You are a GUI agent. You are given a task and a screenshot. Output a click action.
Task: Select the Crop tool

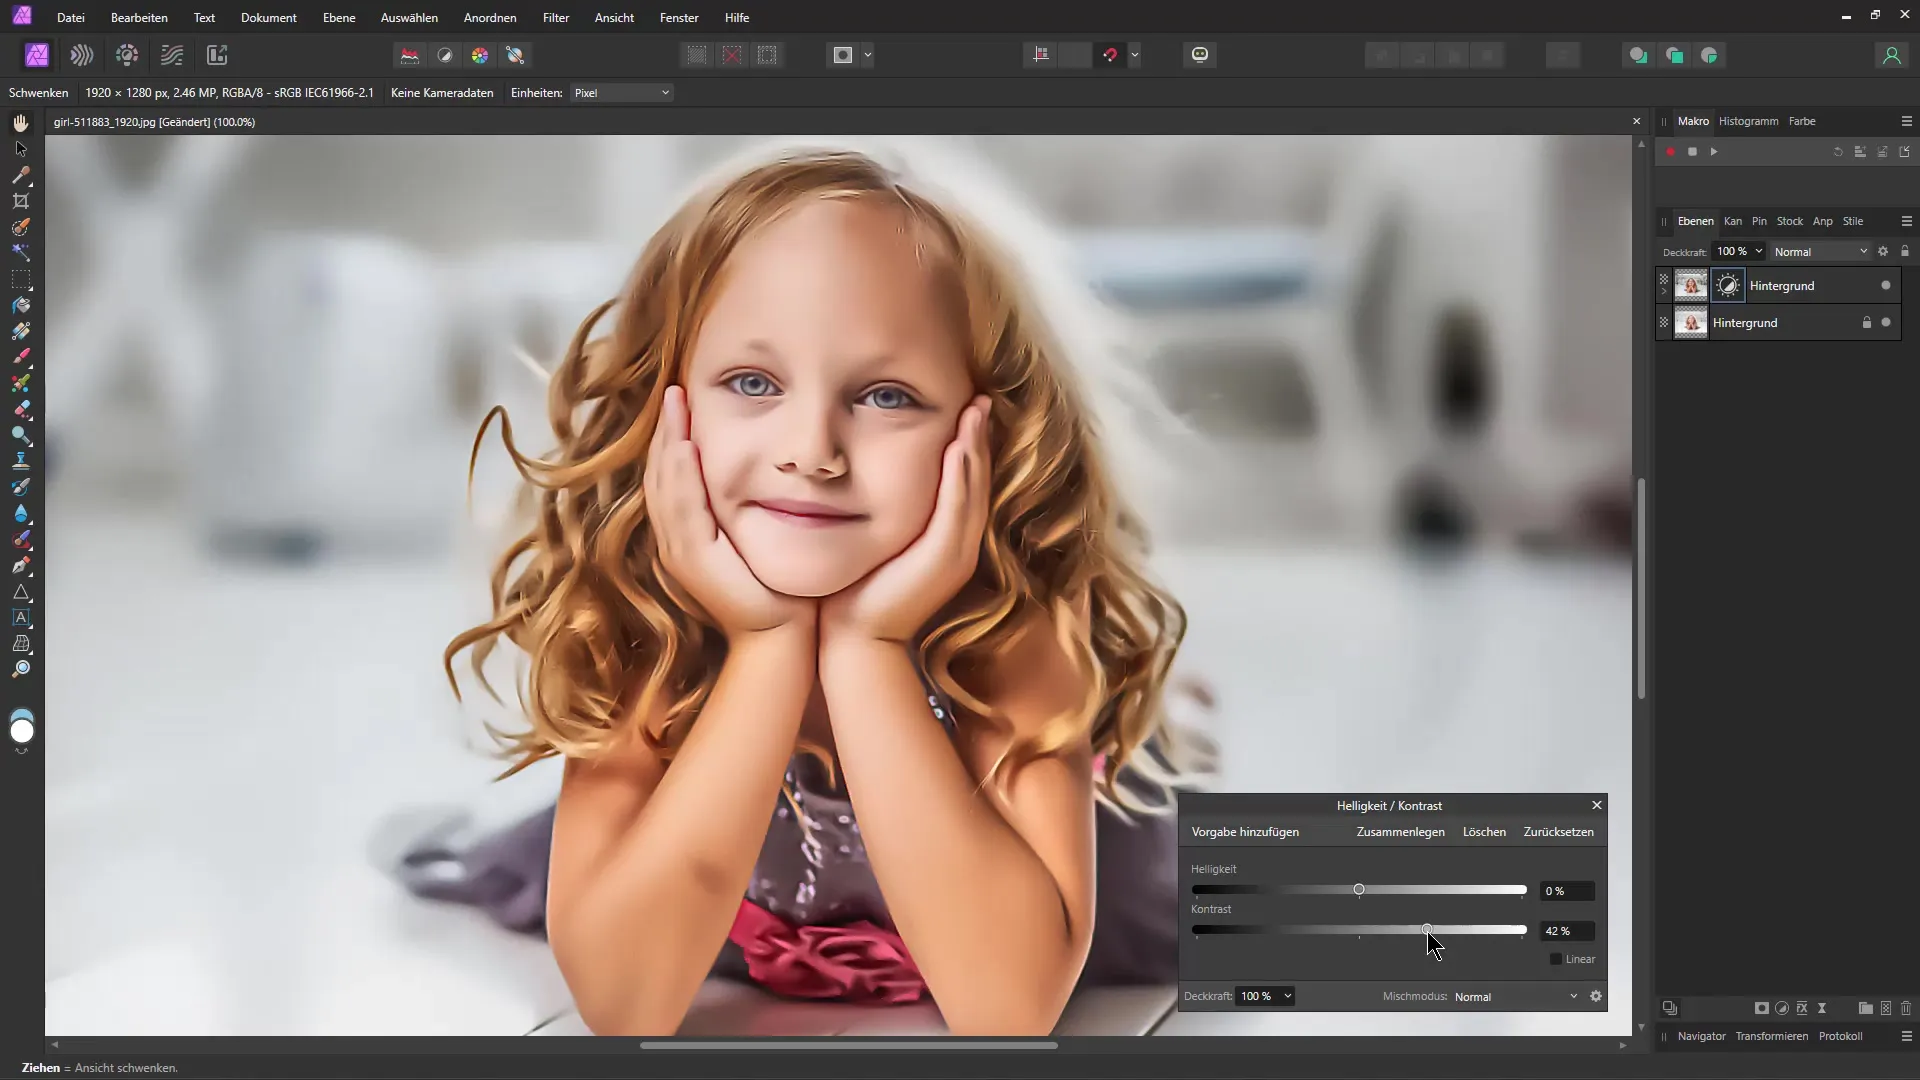tap(21, 201)
